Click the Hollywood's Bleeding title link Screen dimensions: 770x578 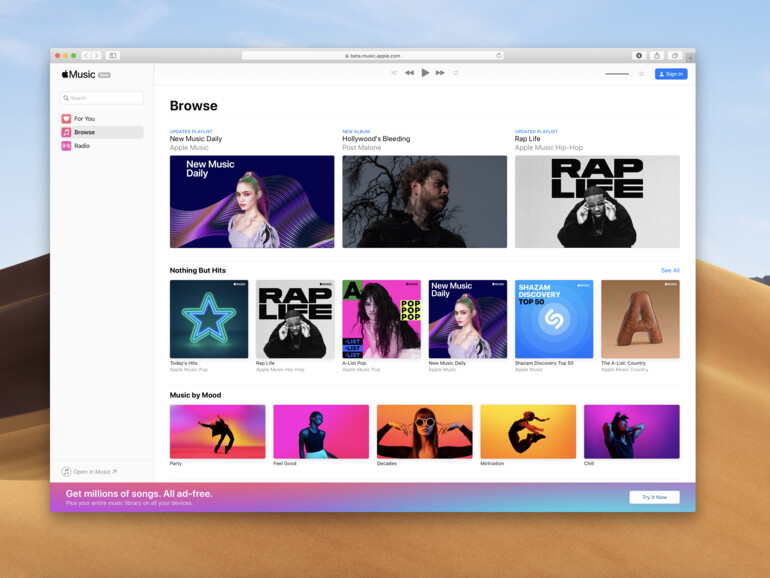(x=376, y=139)
